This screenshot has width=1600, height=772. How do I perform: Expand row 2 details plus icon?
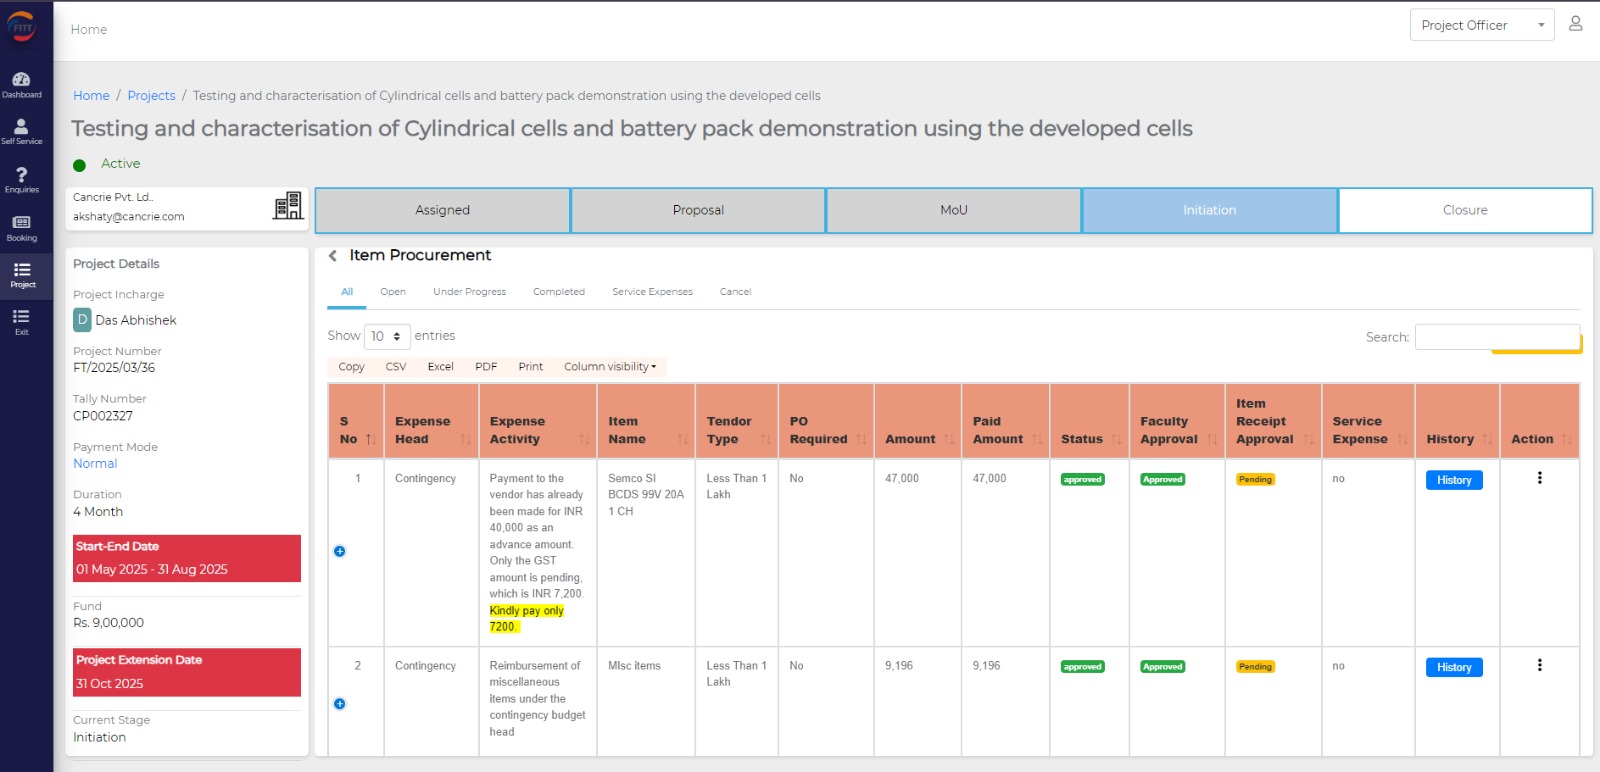pos(340,704)
